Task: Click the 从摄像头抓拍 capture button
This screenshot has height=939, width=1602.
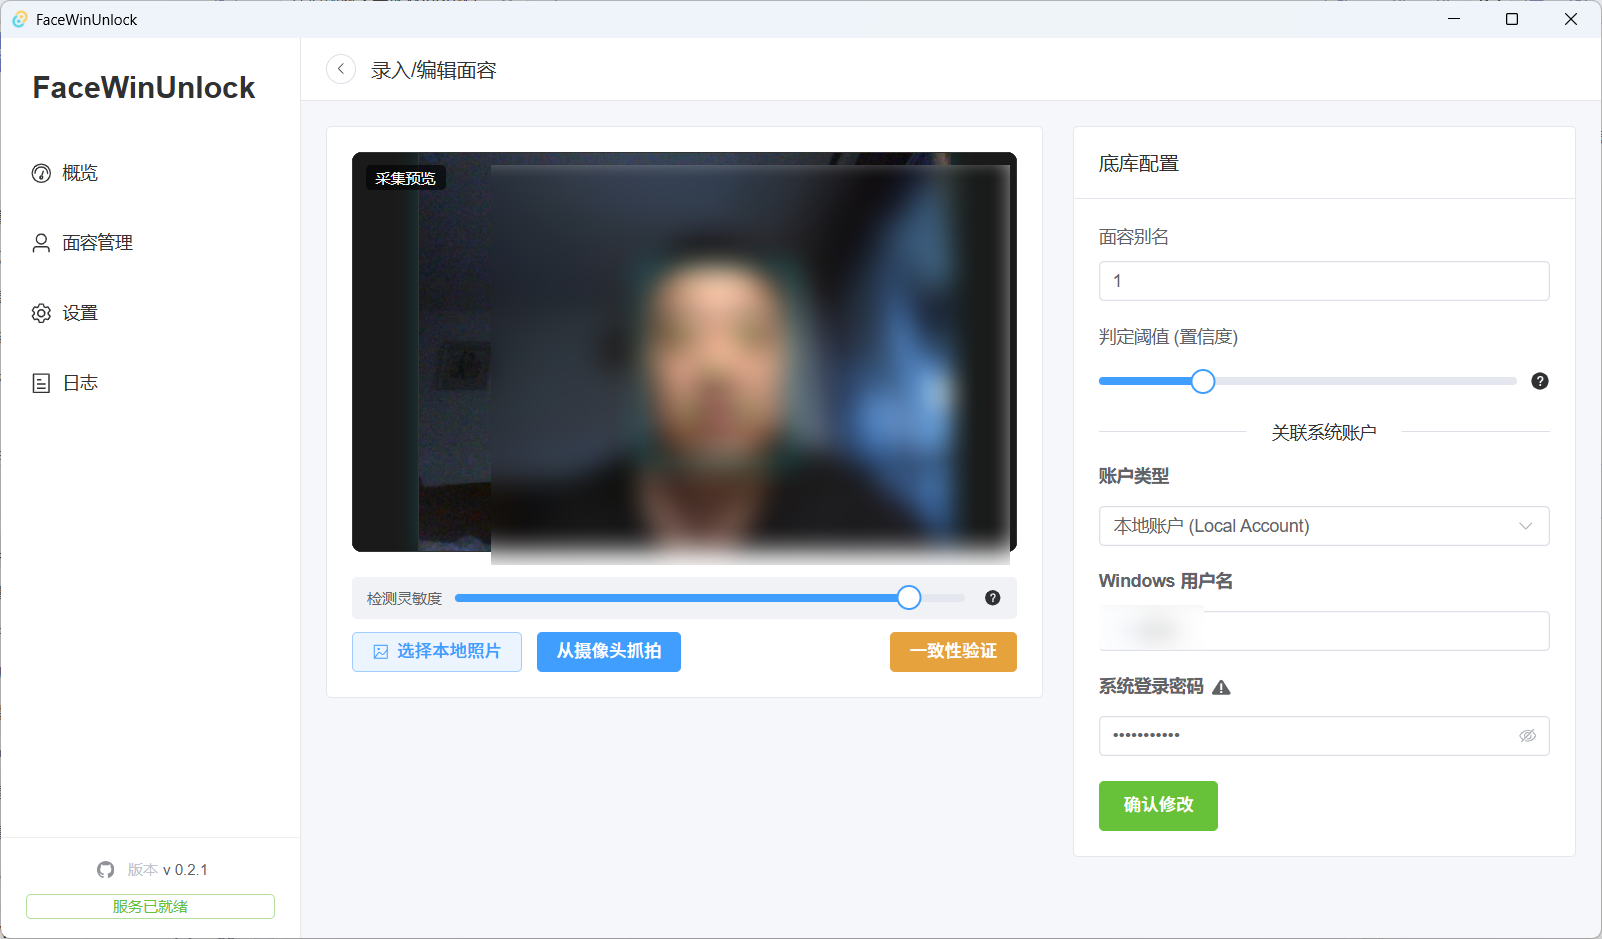Action: tap(609, 652)
